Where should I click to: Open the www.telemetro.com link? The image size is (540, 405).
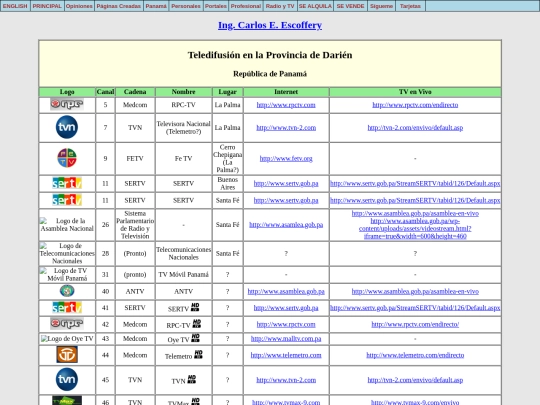click(x=286, y=355)
